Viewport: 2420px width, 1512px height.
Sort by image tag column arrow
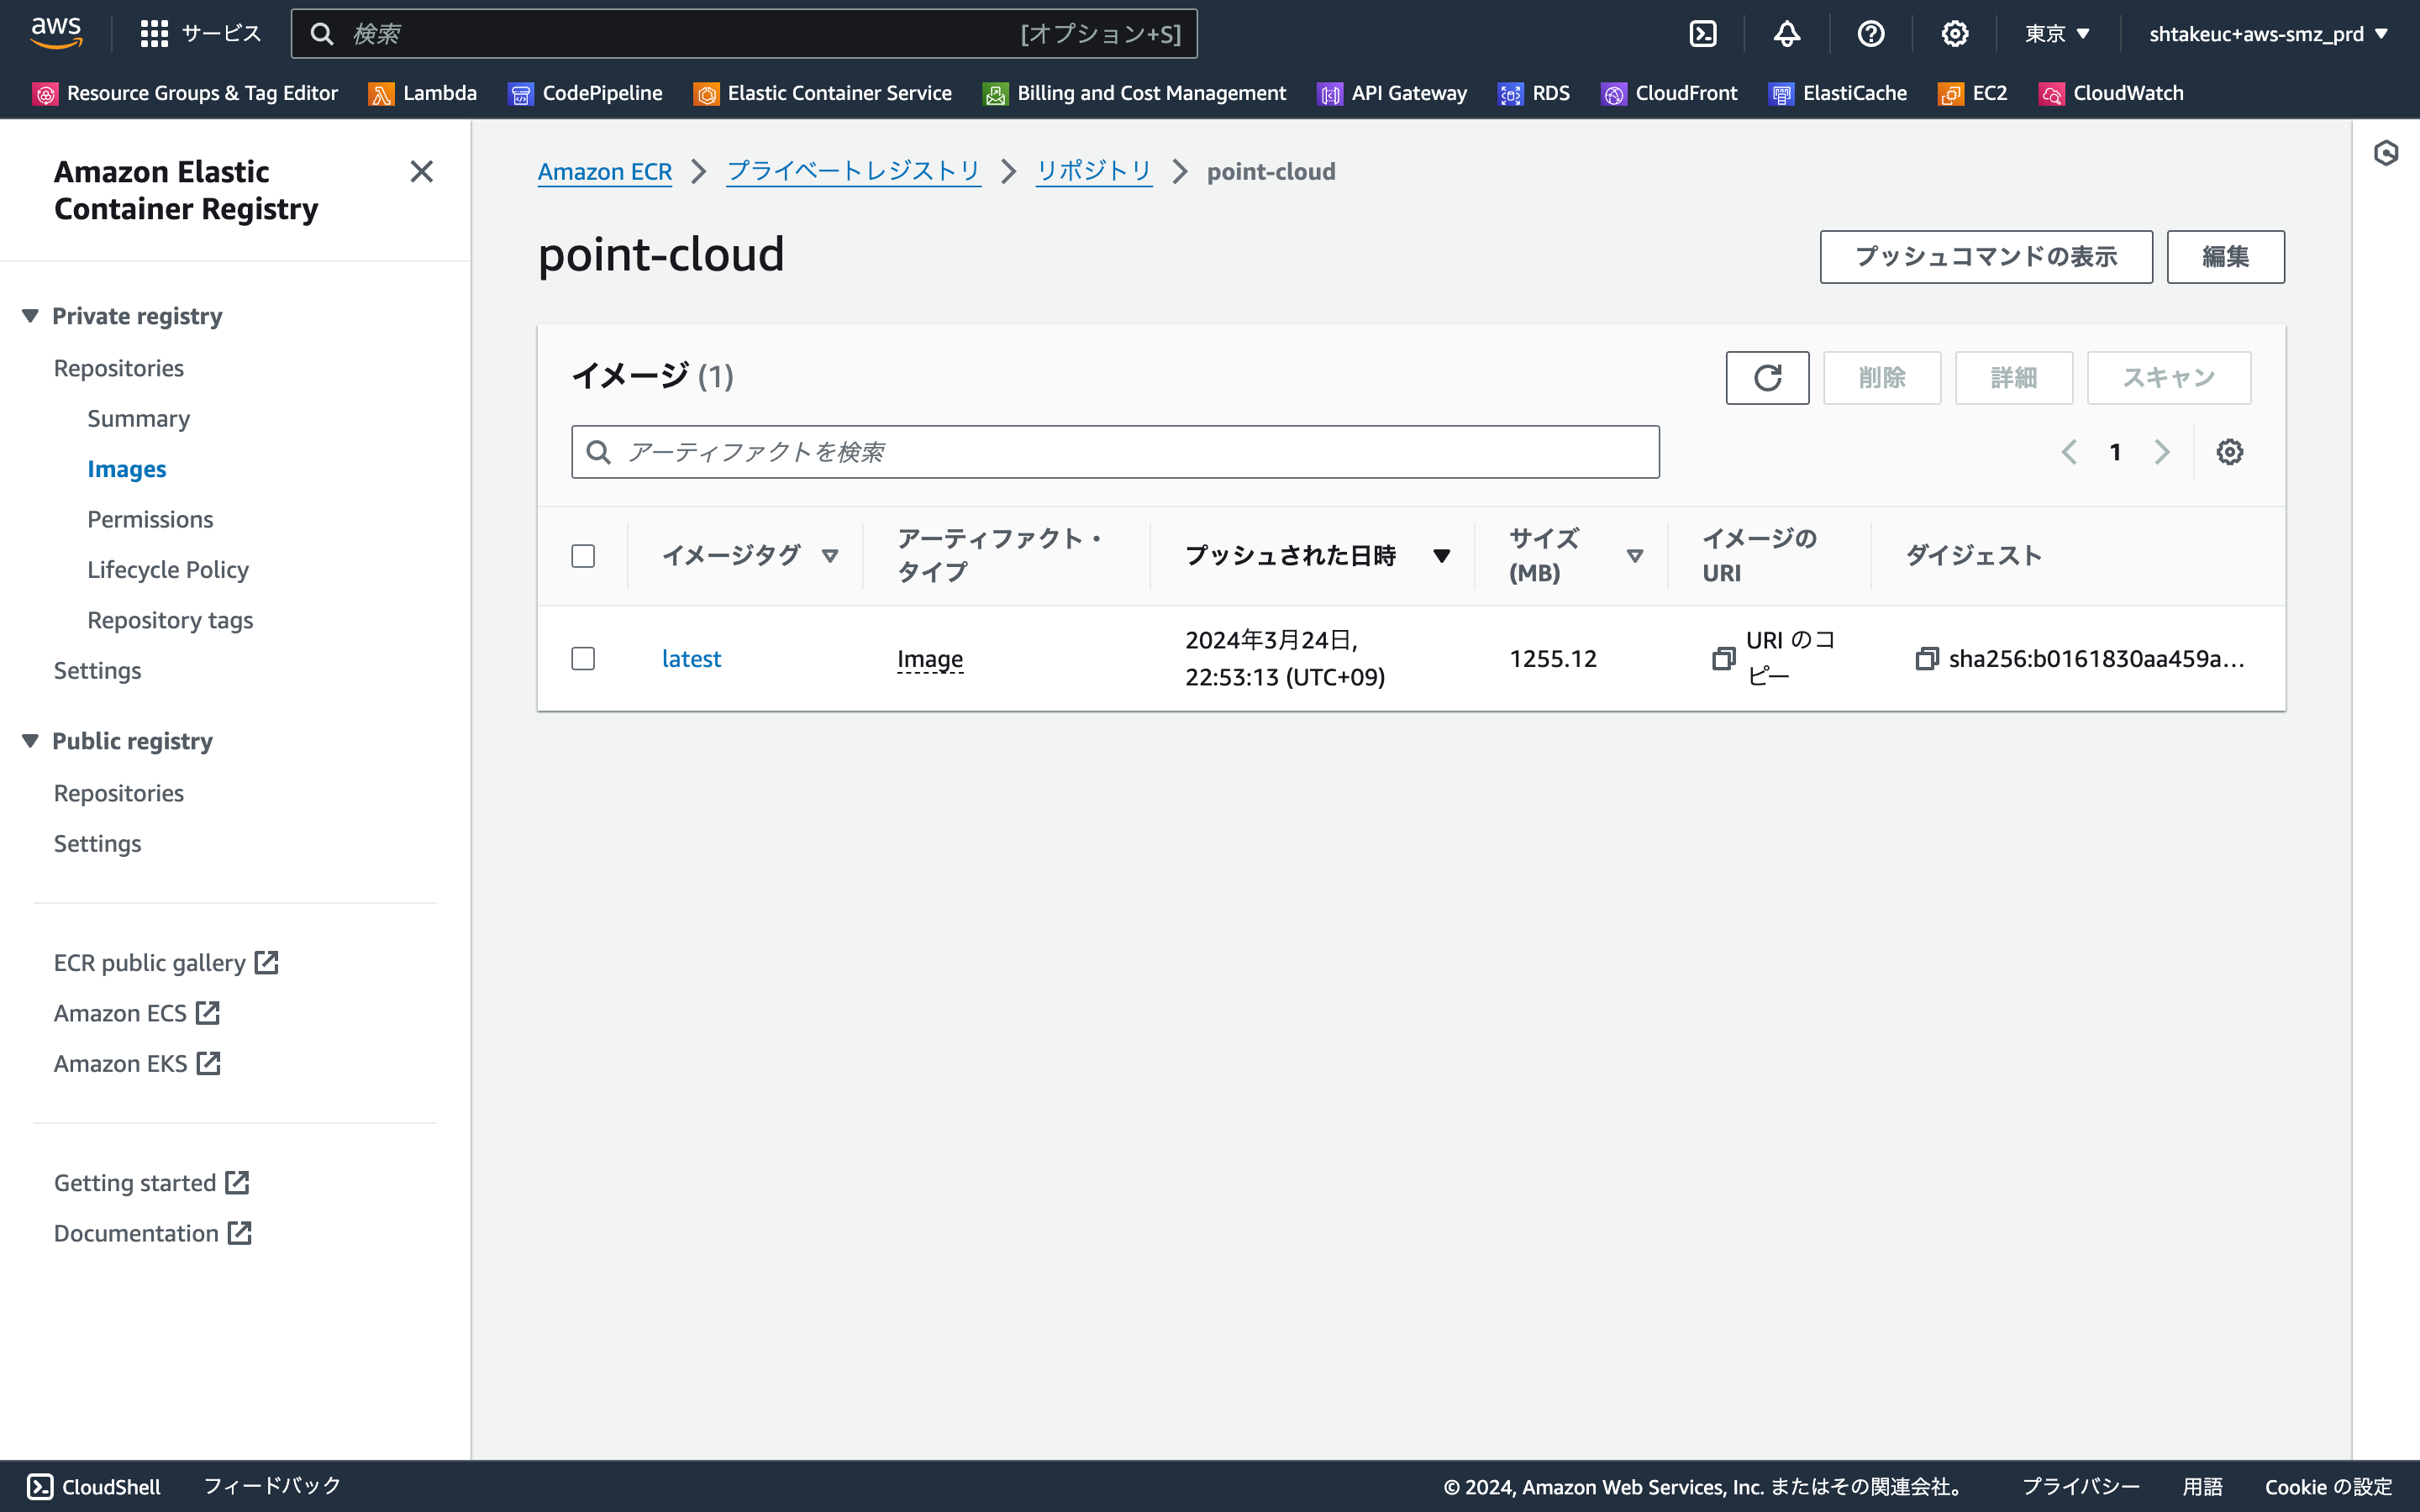tap(830, 556)
